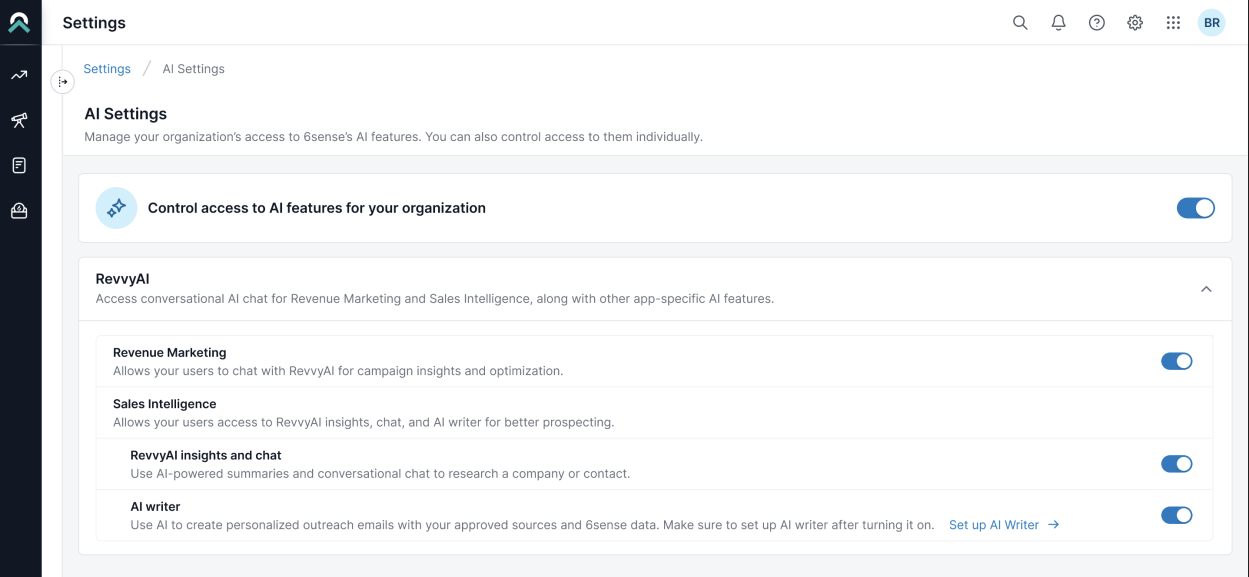Image resolution: width=1249 pixels, height=577 pixels.
Task: Open the notifications bell
Action: point(1058,22)
